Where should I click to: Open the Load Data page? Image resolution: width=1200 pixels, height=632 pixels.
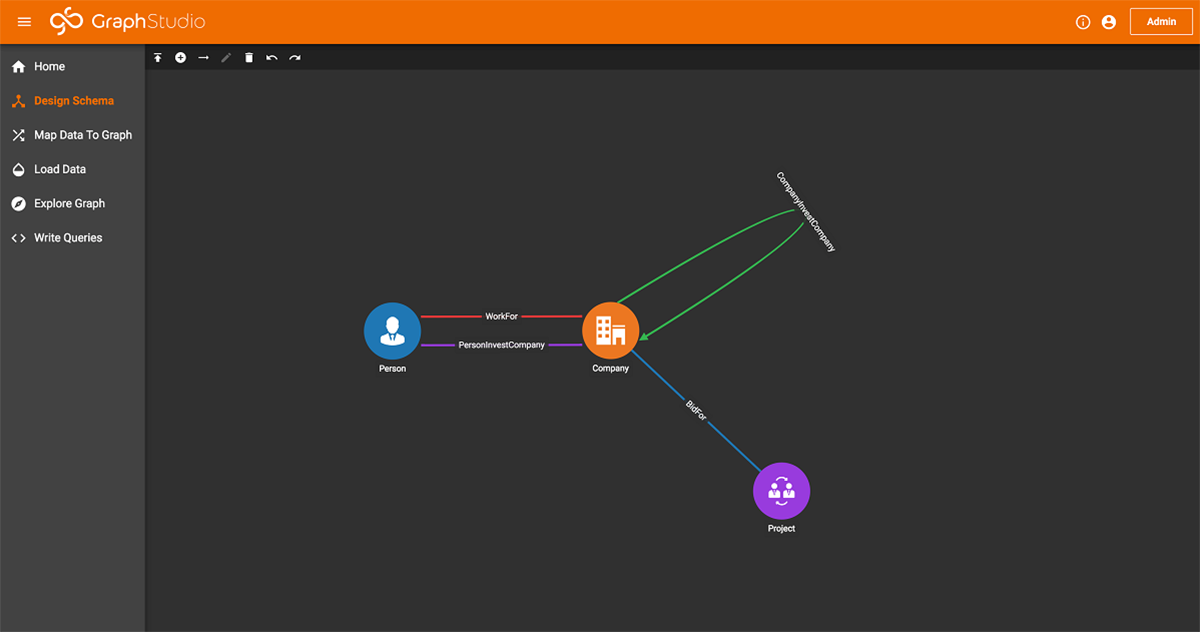(61, 169)
